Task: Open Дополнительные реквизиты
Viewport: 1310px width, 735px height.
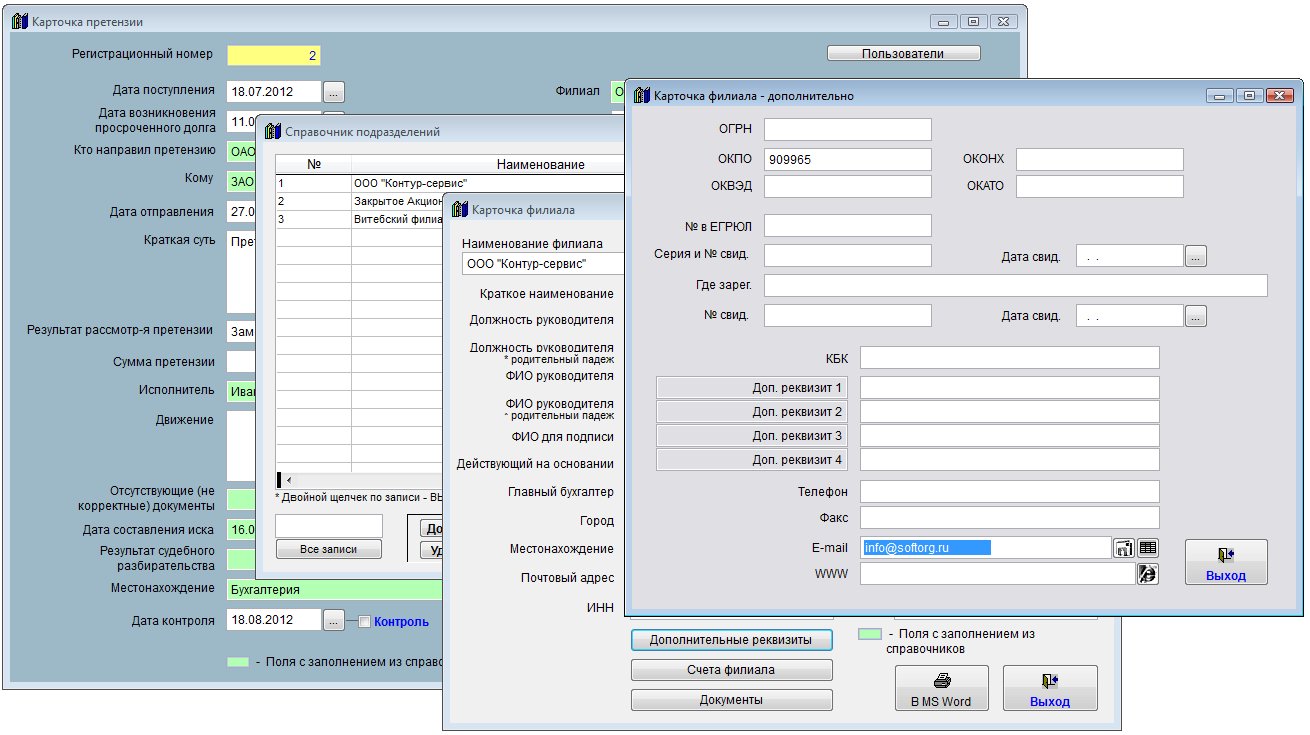Action: point(731,640)
